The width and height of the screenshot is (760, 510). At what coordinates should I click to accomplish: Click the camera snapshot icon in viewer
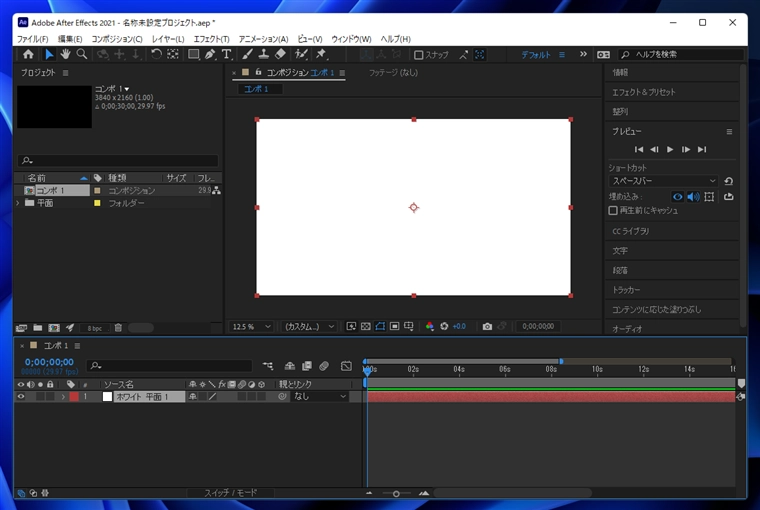click(487, 327)
